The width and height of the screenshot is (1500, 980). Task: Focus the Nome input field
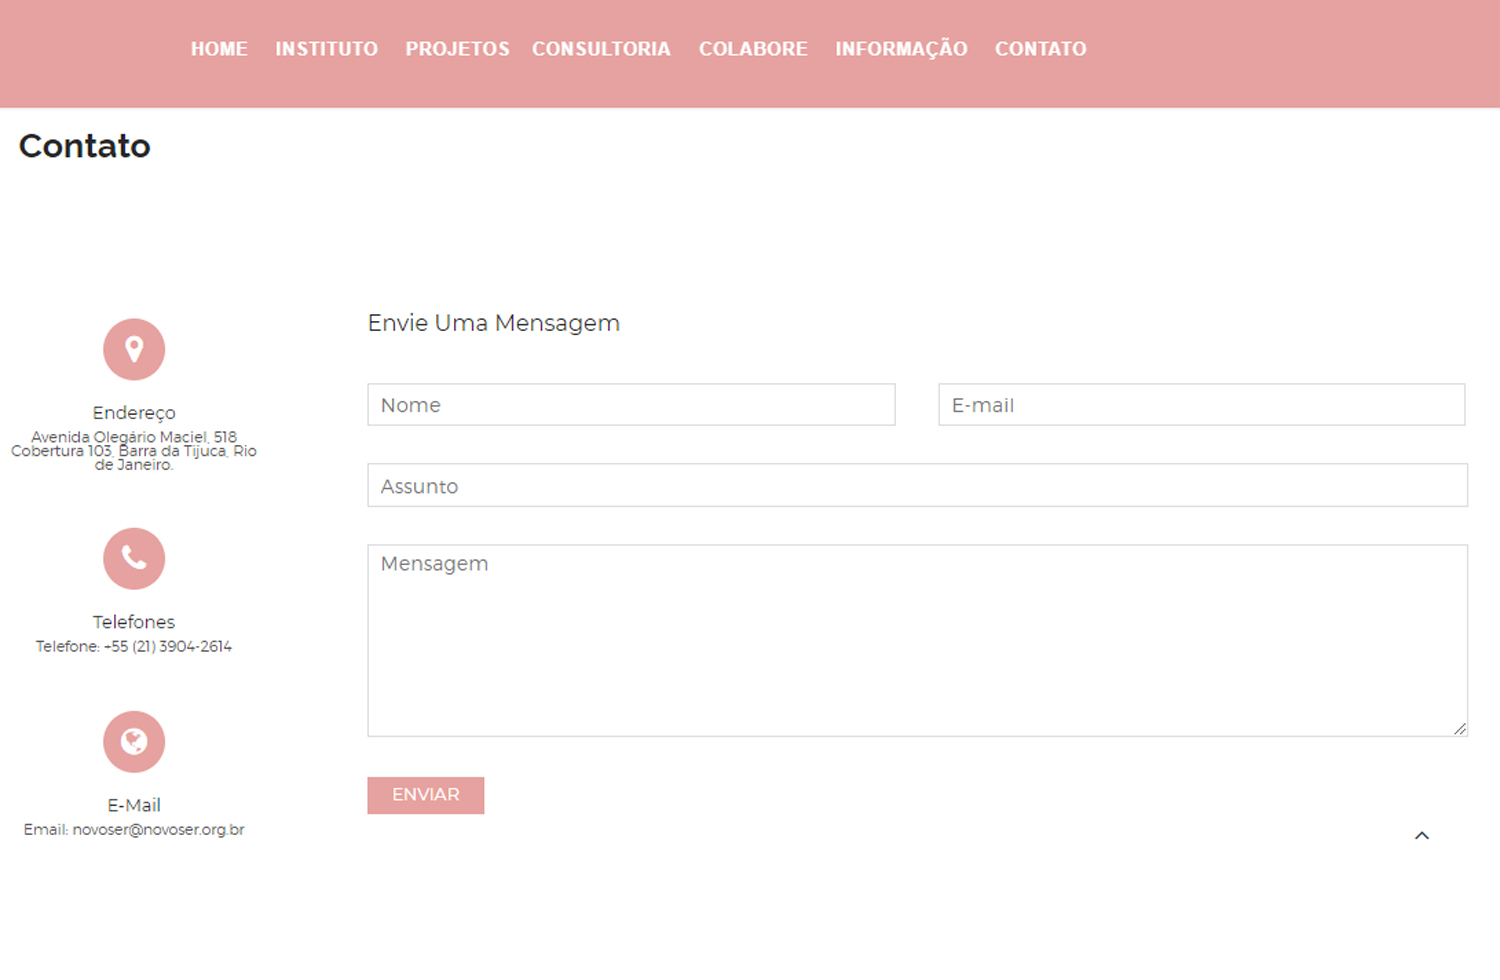(631, 405)
